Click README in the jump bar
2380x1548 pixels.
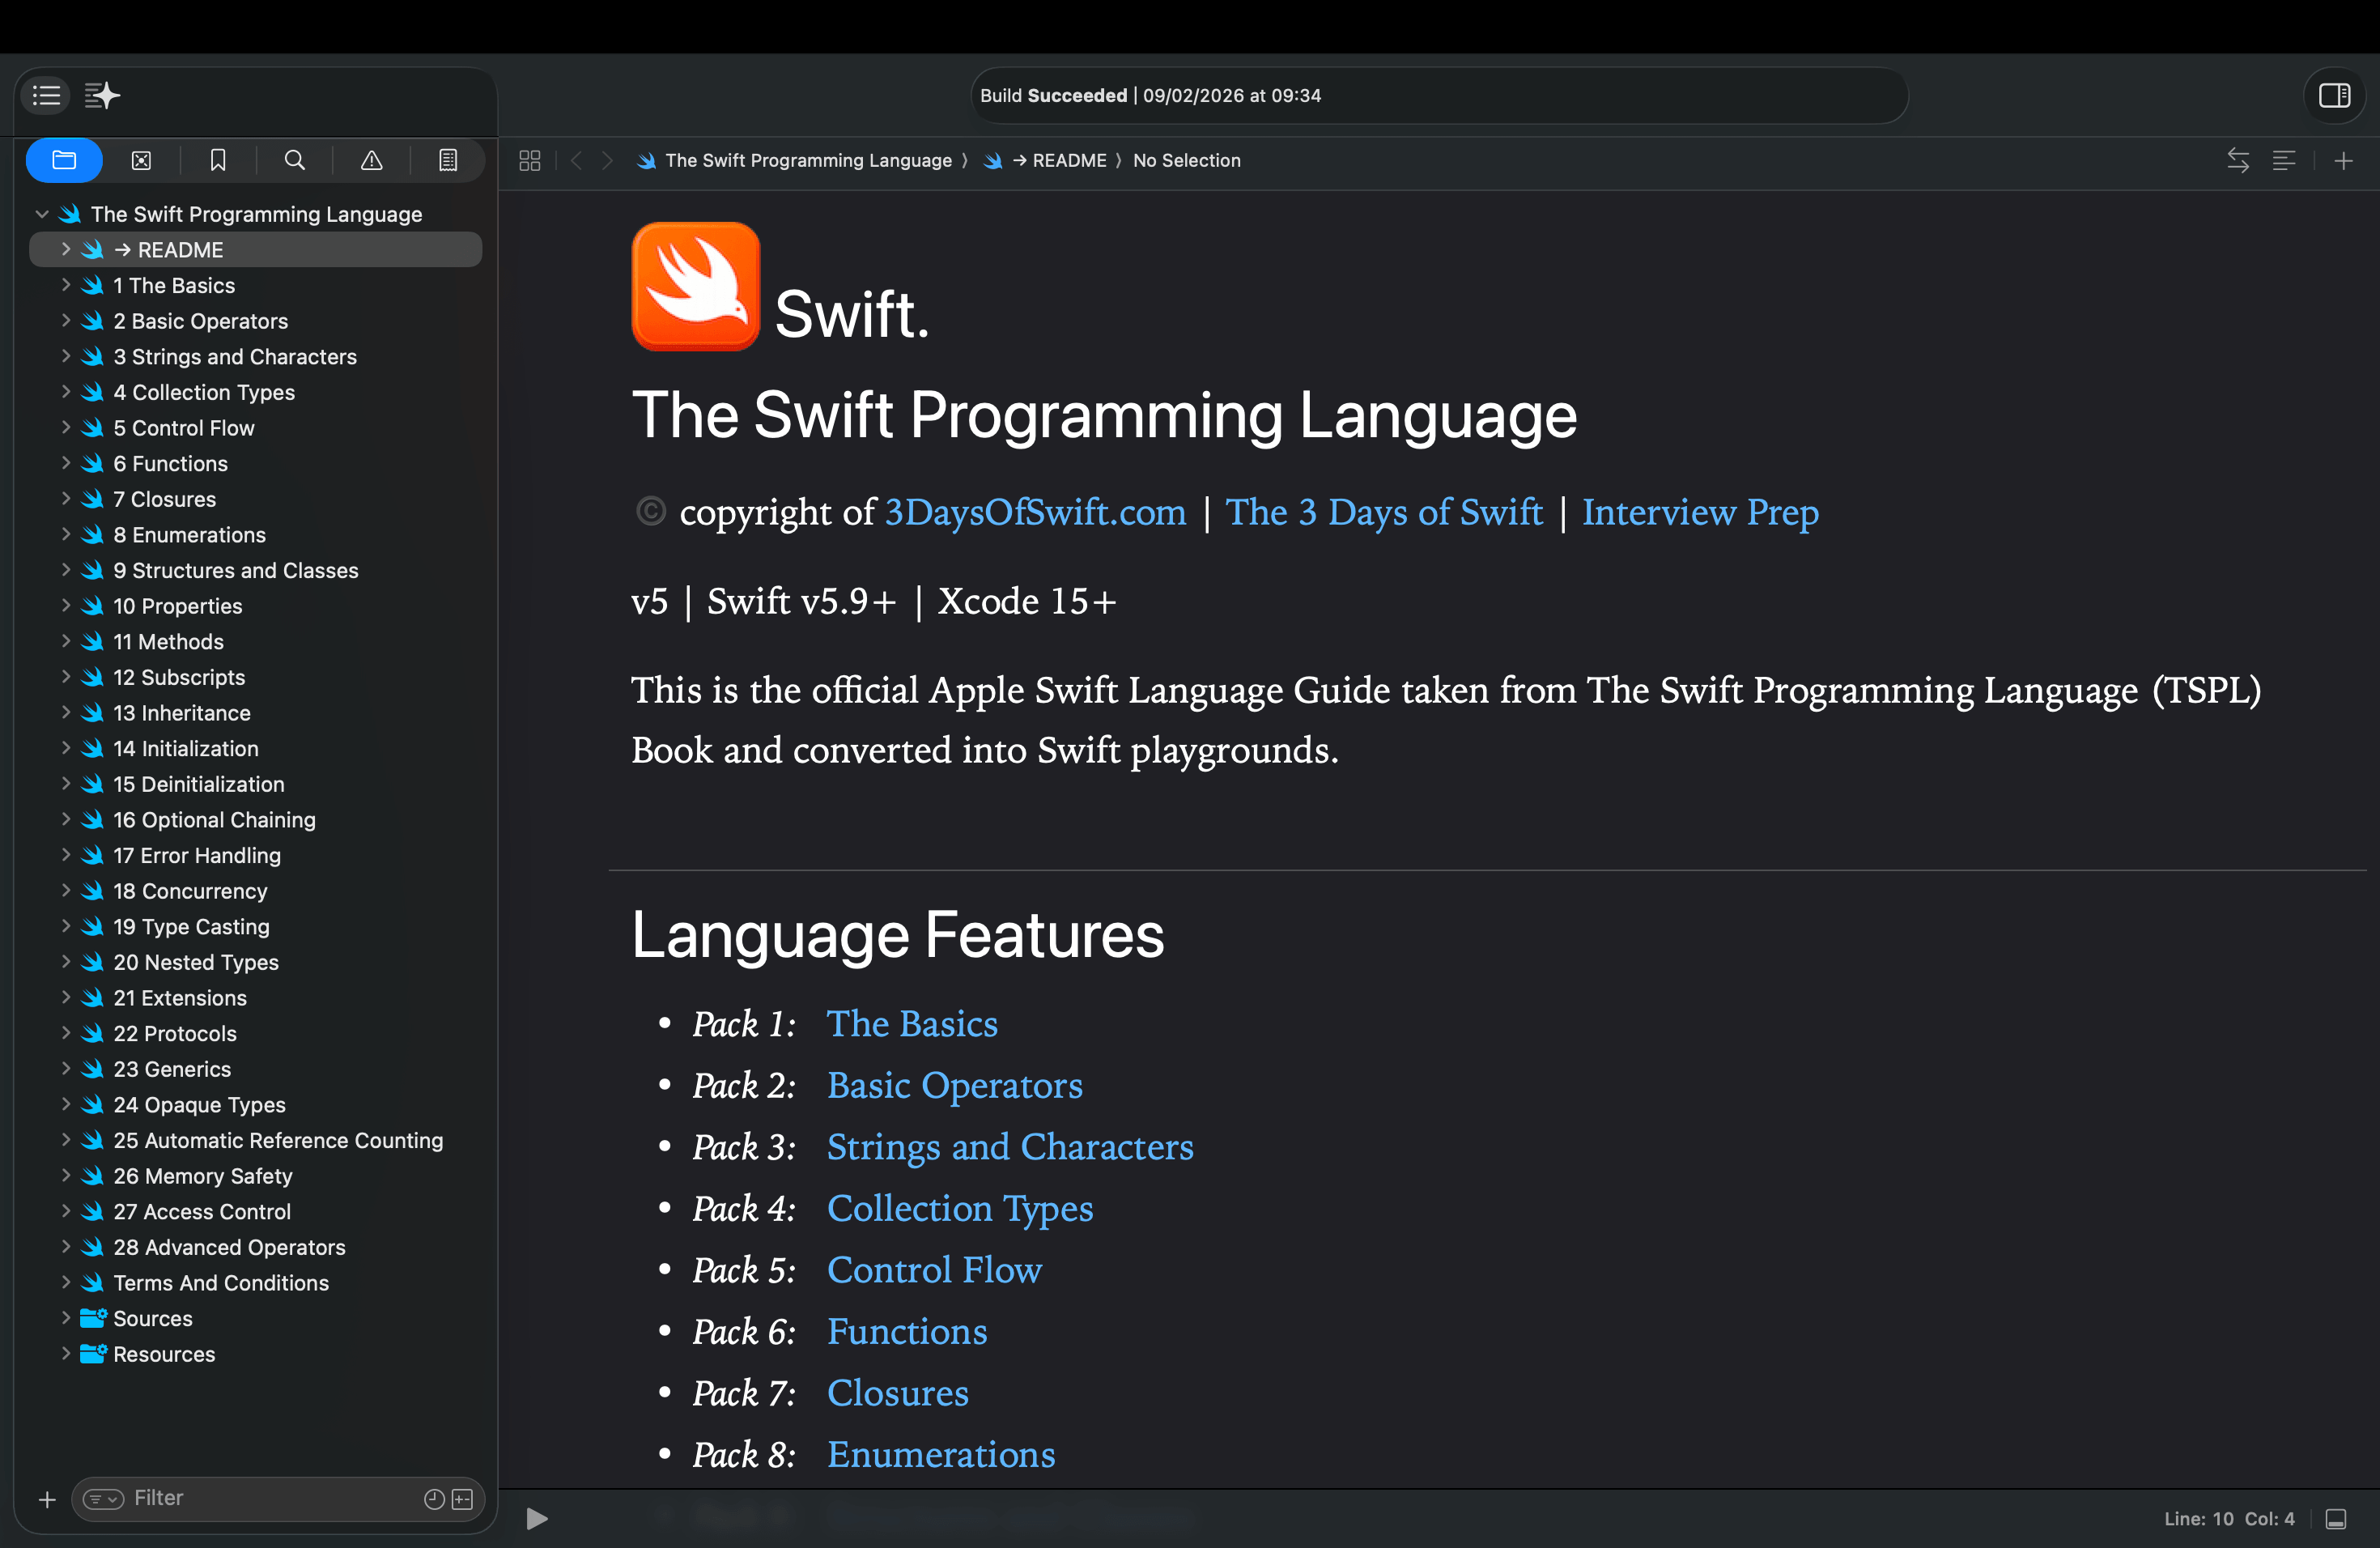(1068, 160)
